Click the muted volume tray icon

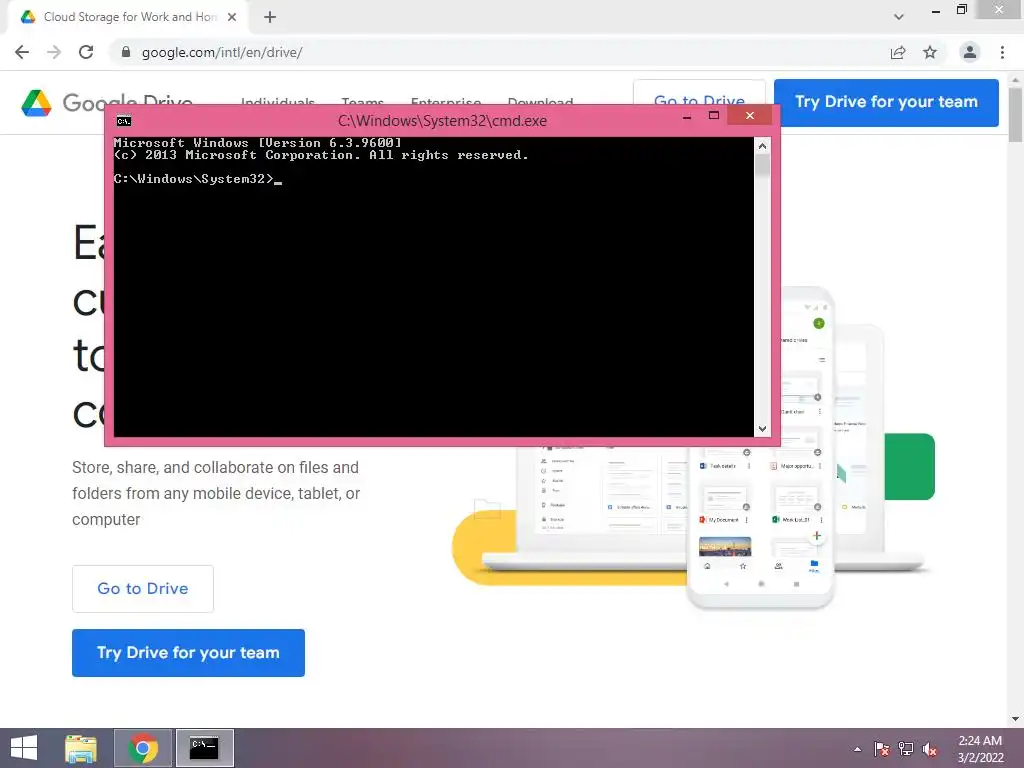tap(930, 749)
